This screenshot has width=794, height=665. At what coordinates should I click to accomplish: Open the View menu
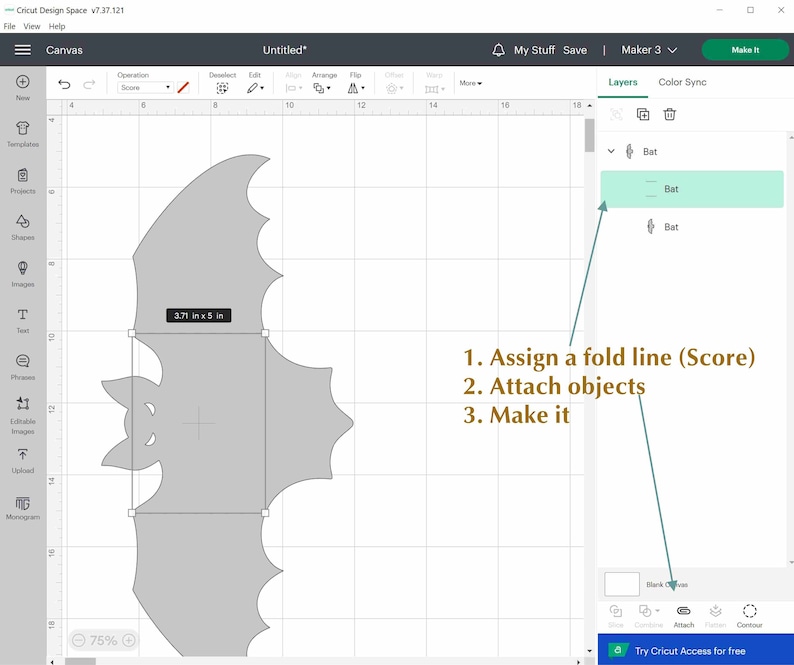pyautogui.click(x=31, y=26)
